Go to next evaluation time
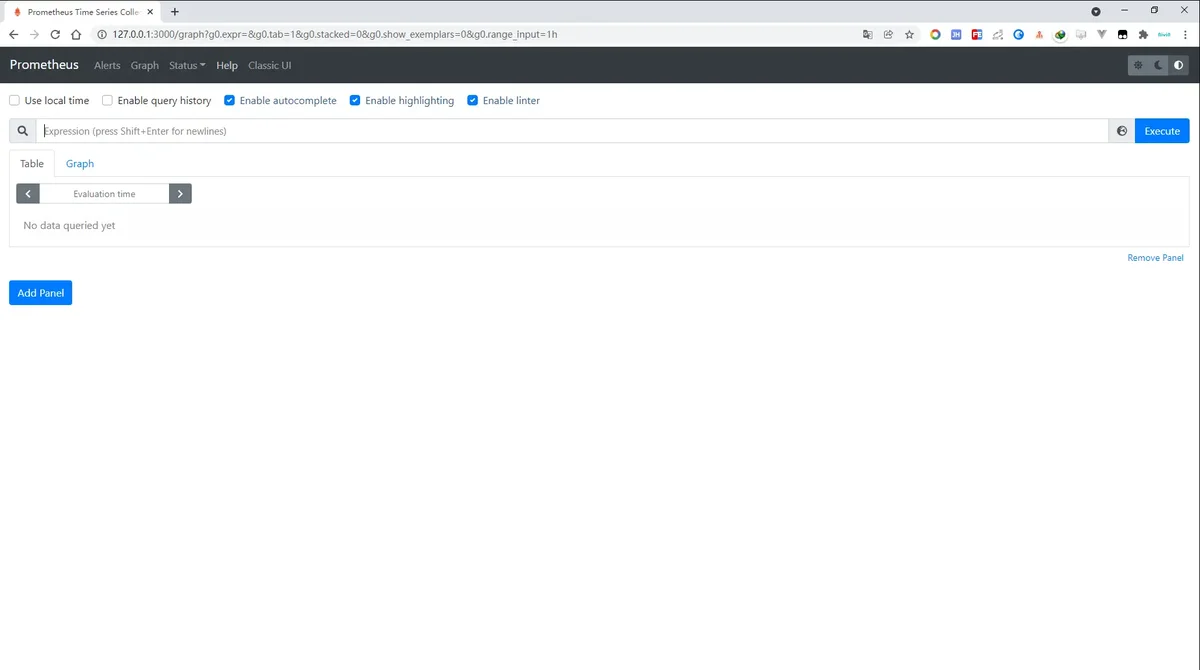 [x=180, y=194]
